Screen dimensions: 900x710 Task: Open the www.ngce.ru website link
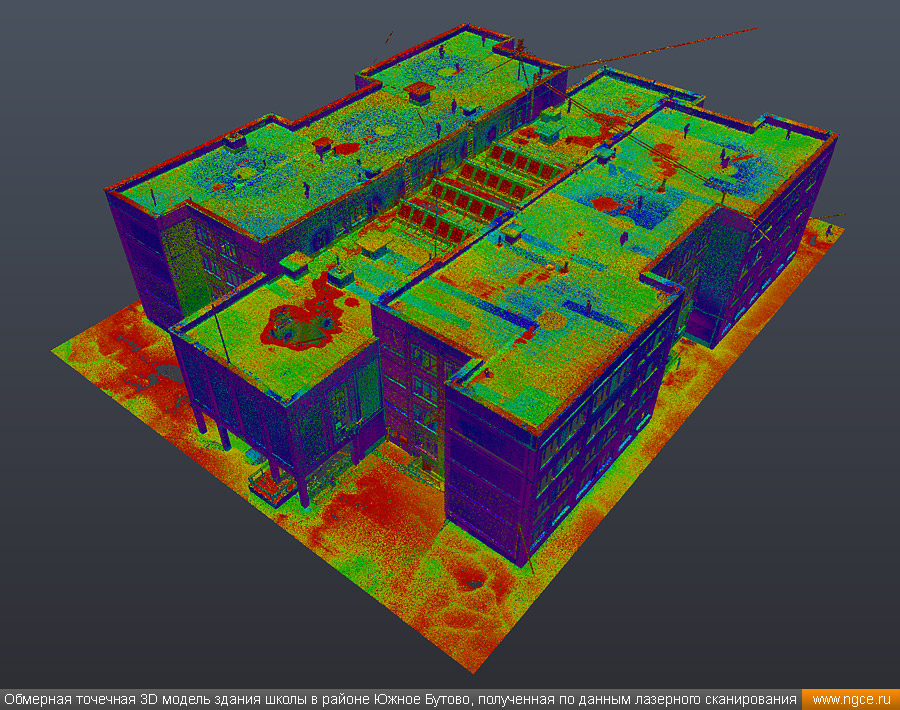850,700
